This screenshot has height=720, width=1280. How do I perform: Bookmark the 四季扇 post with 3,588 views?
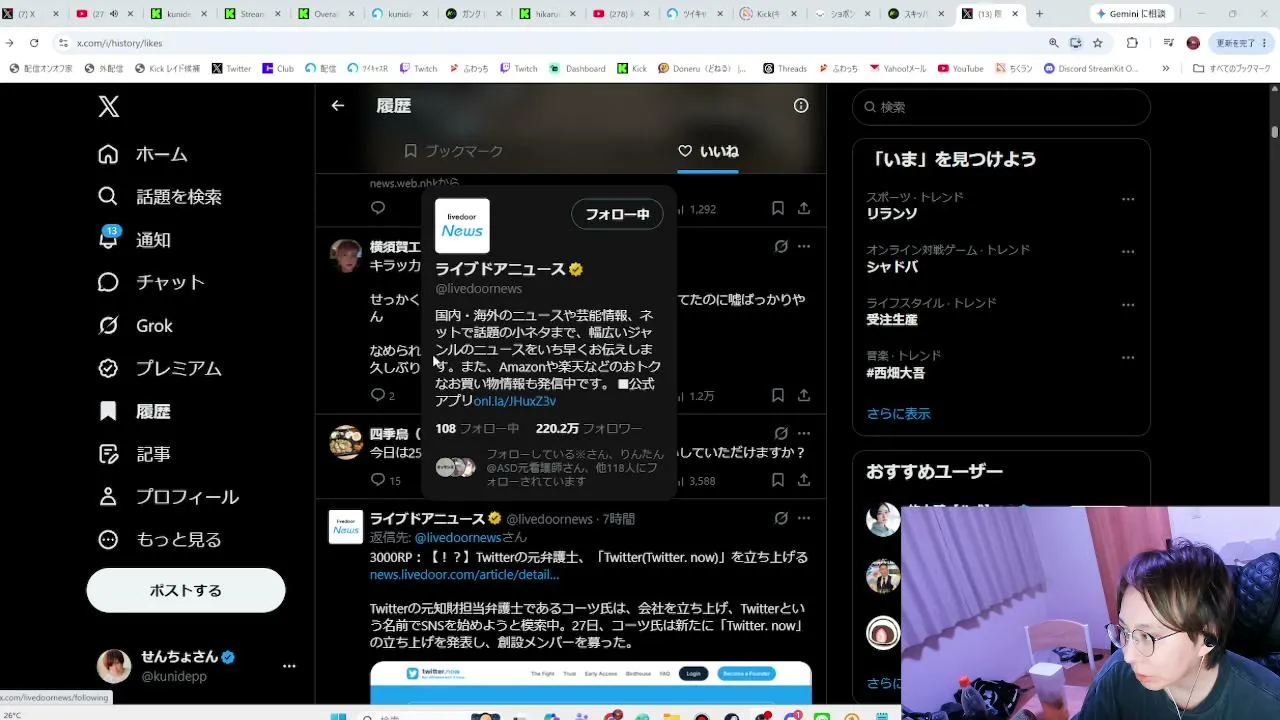(777, 480)
